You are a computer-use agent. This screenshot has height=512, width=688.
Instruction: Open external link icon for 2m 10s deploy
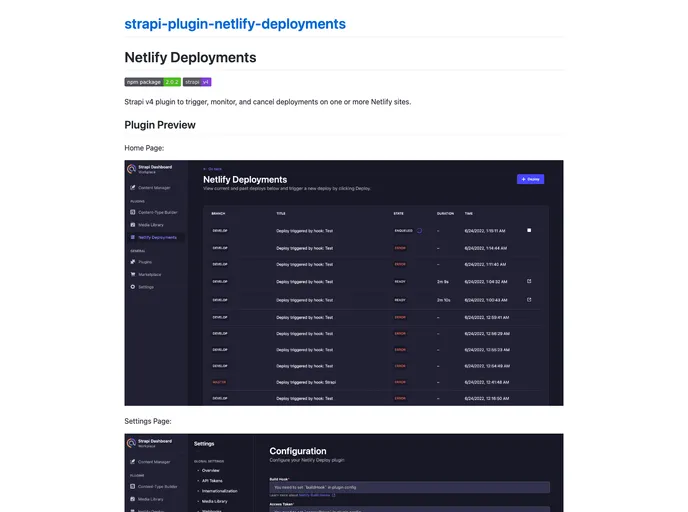click(529, 300)
